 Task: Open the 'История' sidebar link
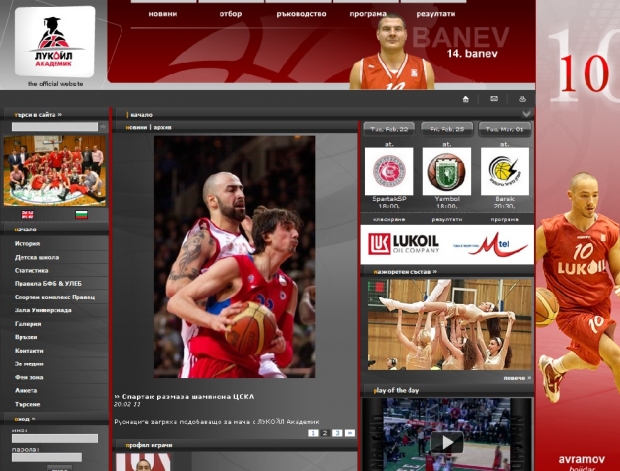28,243
